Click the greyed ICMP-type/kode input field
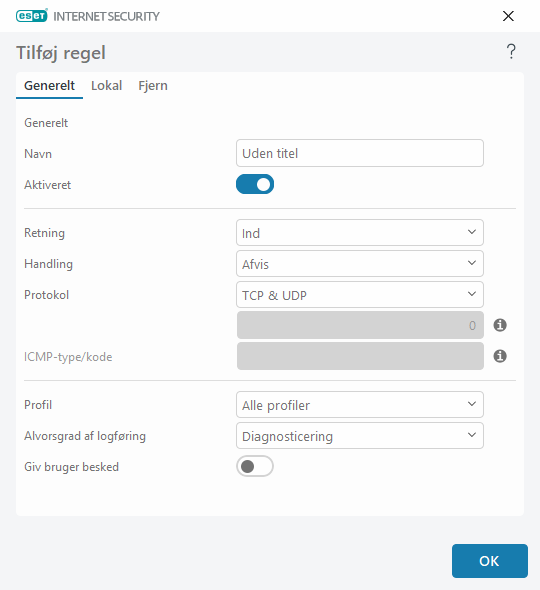This screenshot has width=540, height=590. [x=360, y=356]
